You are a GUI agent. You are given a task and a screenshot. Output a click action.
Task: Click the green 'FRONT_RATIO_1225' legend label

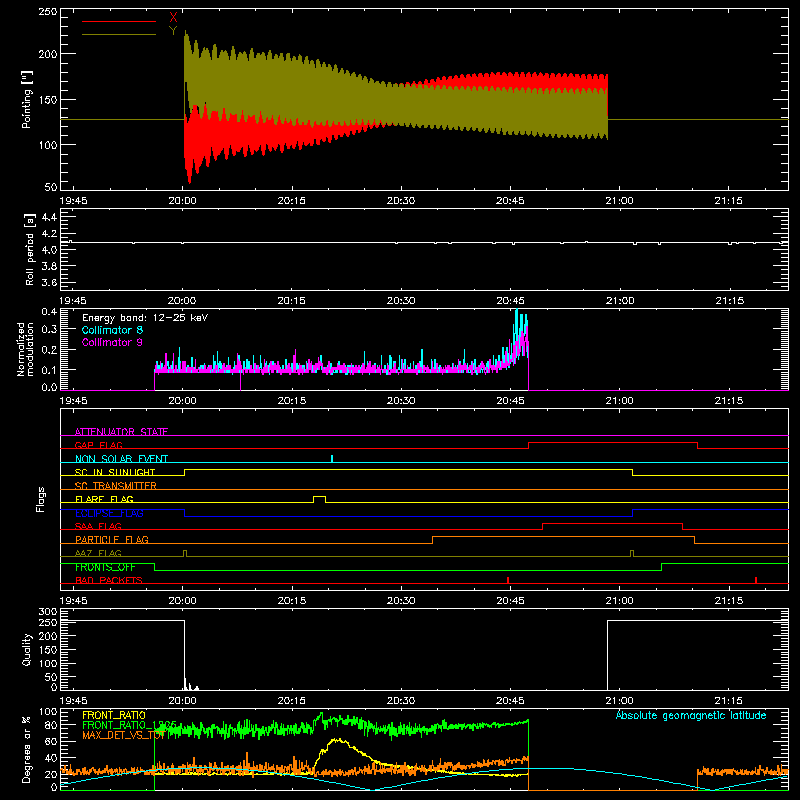click(x=129, y=725)
